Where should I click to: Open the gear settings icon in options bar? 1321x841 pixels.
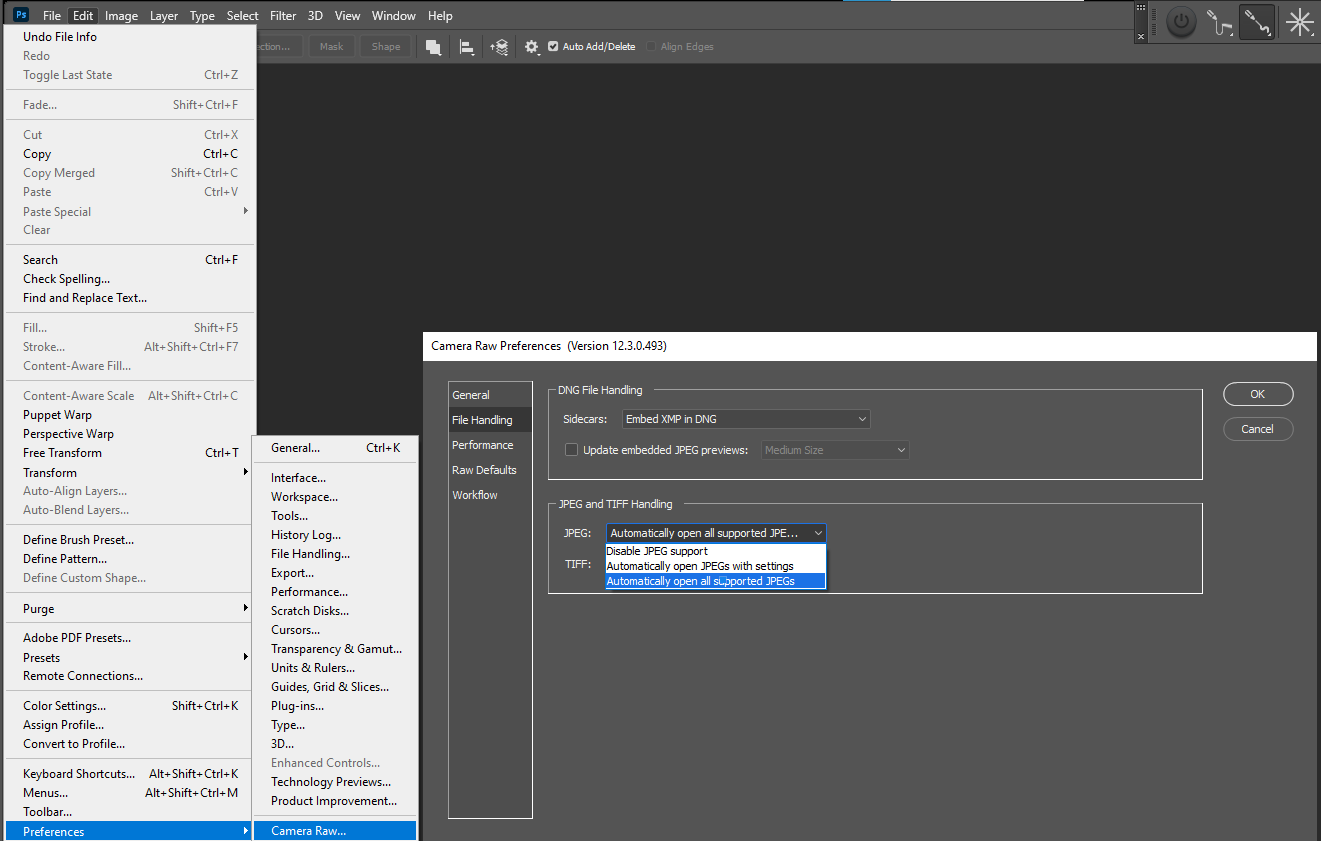coord(531,46)
